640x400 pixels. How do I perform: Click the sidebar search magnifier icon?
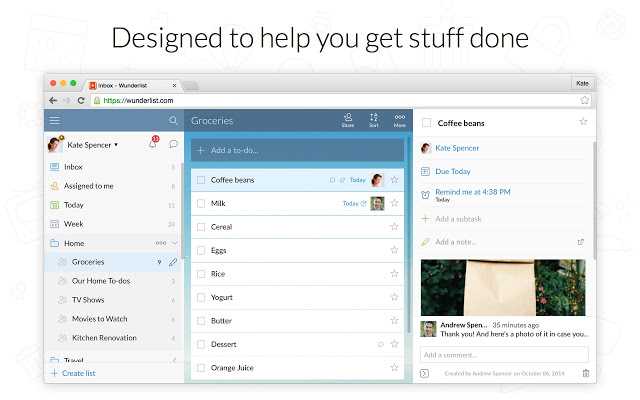pos(173,120)
